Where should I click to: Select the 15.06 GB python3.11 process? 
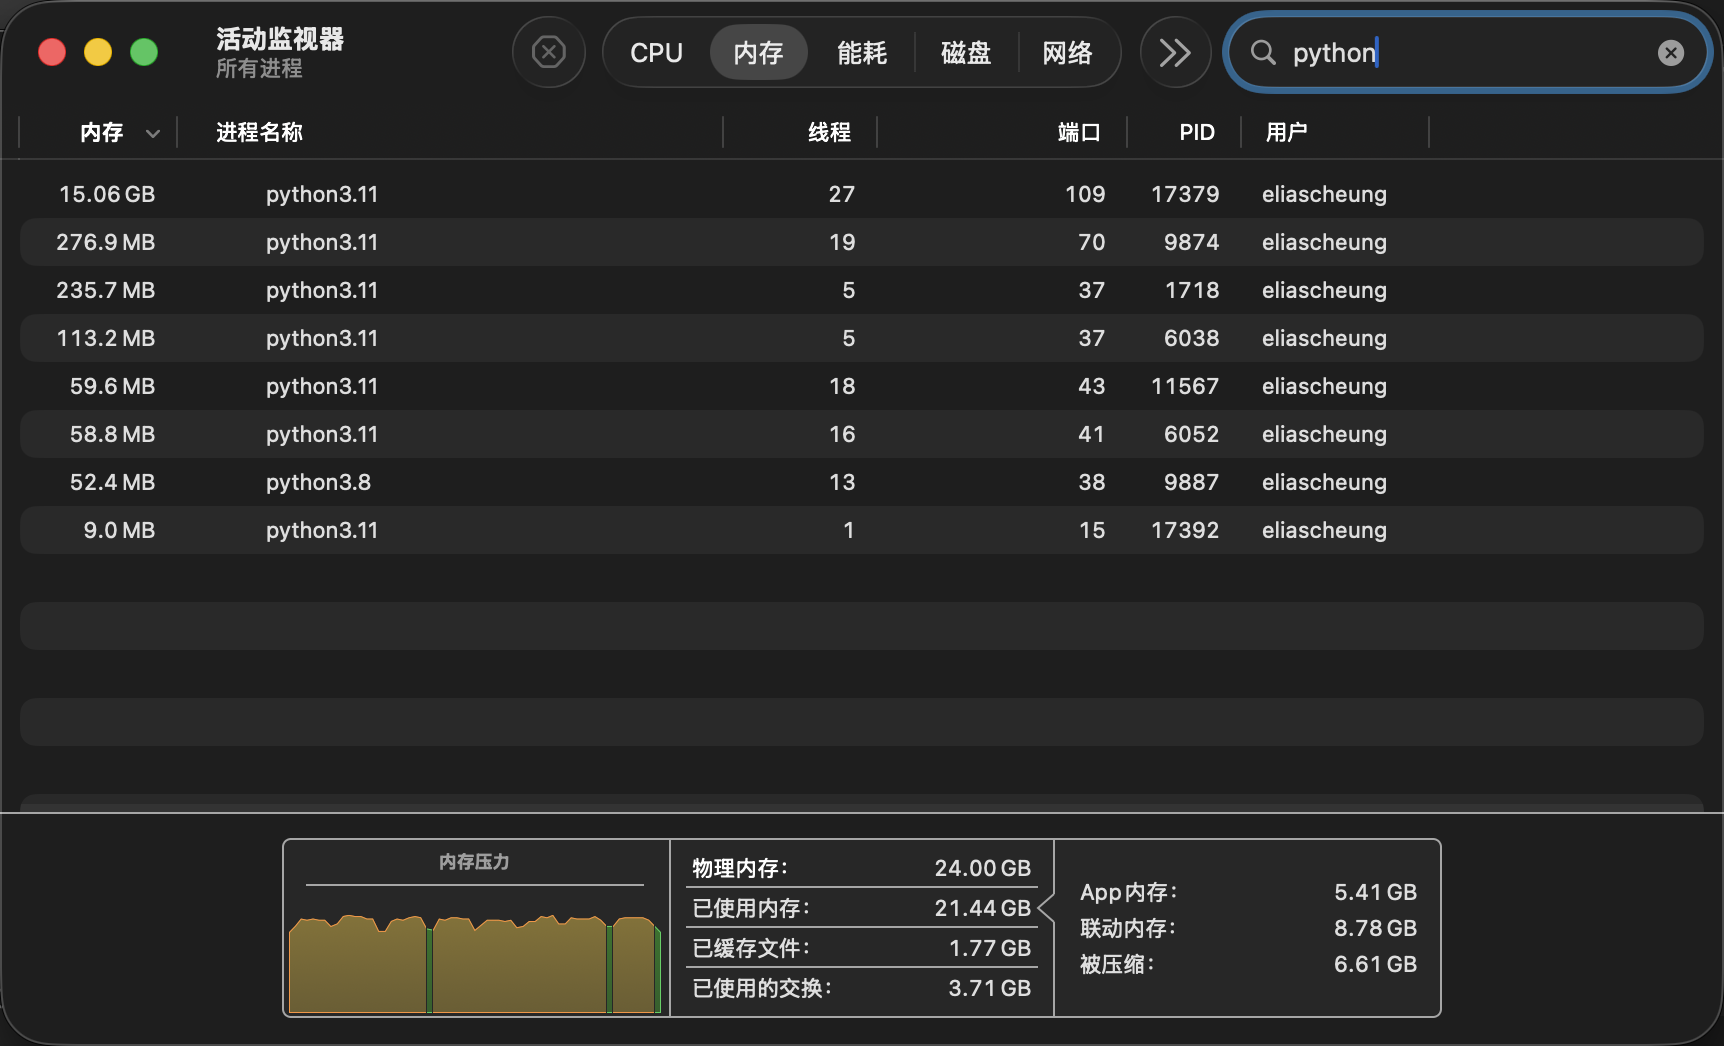click(x=321, y=194)
